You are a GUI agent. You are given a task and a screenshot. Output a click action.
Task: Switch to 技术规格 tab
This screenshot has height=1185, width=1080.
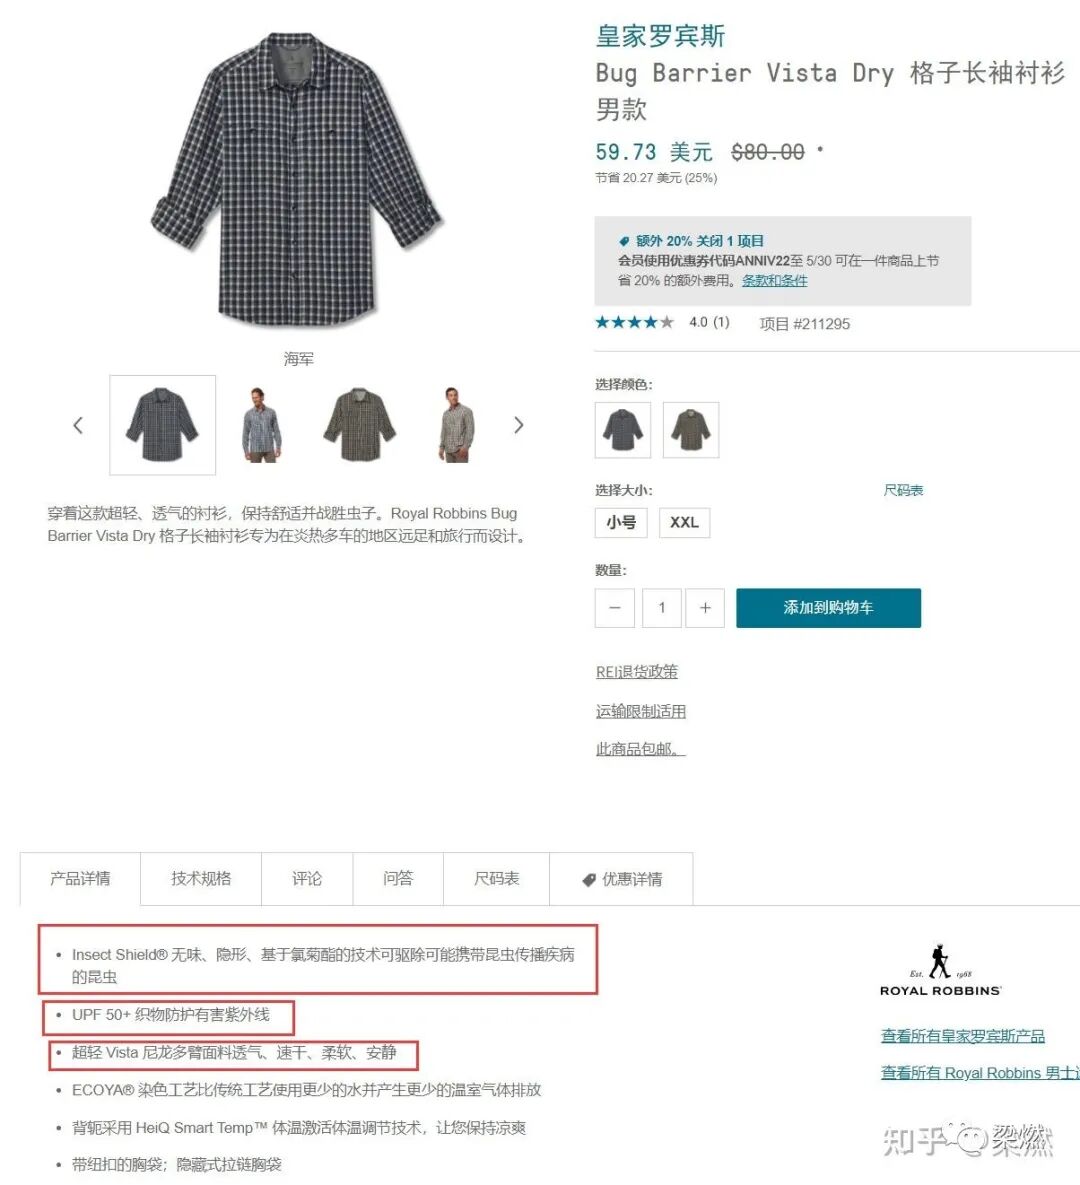tap(201, 879)
